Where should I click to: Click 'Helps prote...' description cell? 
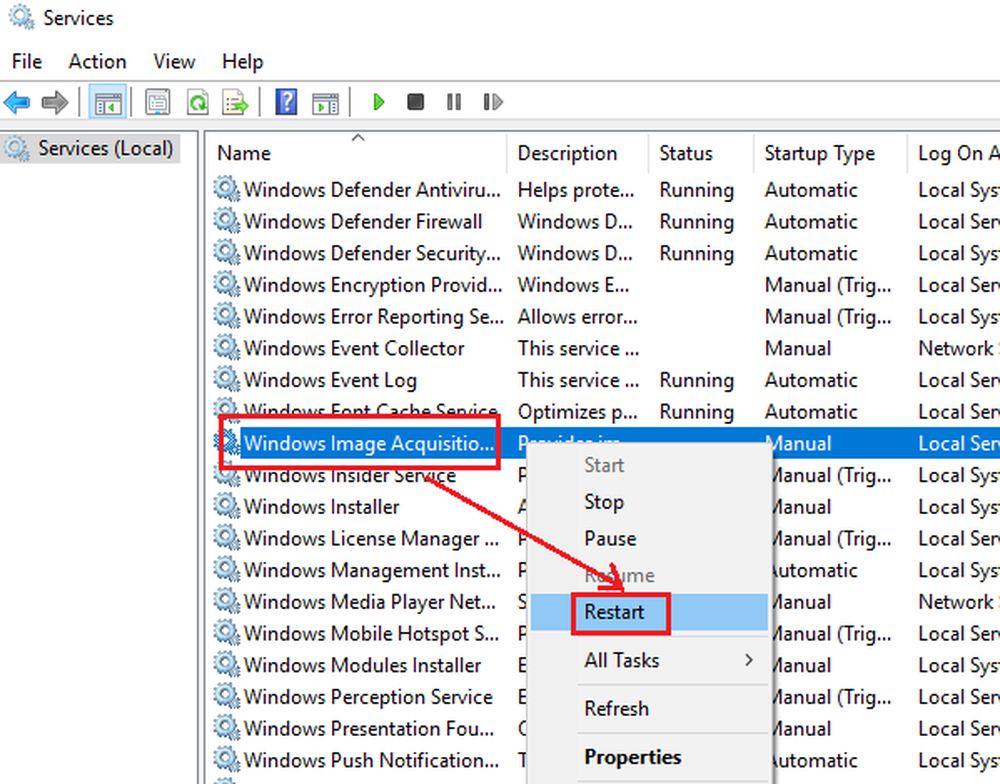[x=575, y=189]
